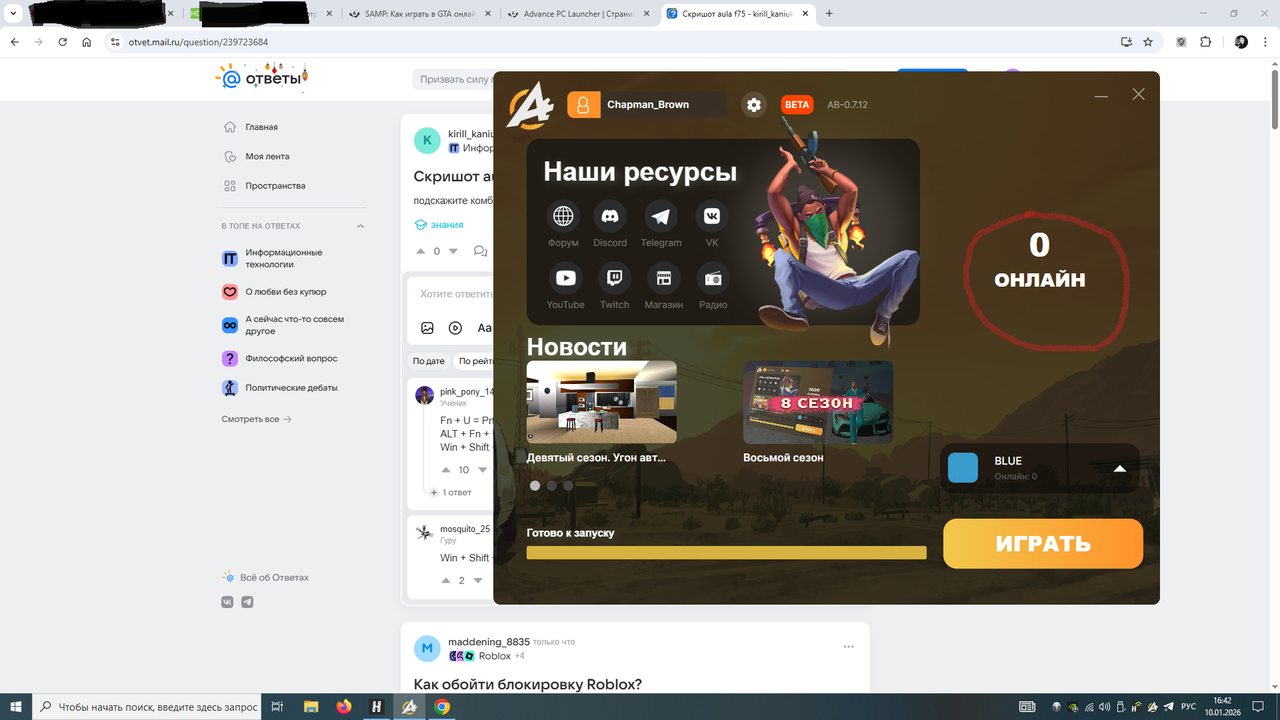Click the nickname field Chapman_Brown

(x=664, y=105)
